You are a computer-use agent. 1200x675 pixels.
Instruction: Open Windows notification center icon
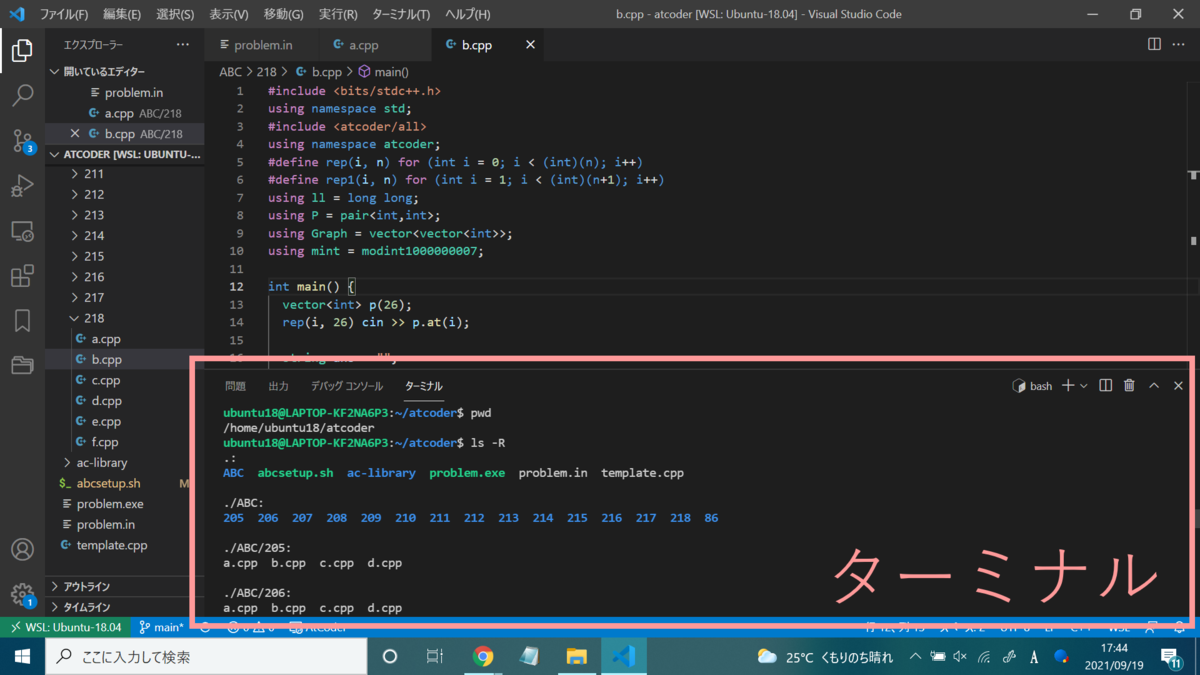tap(1171, 657)
